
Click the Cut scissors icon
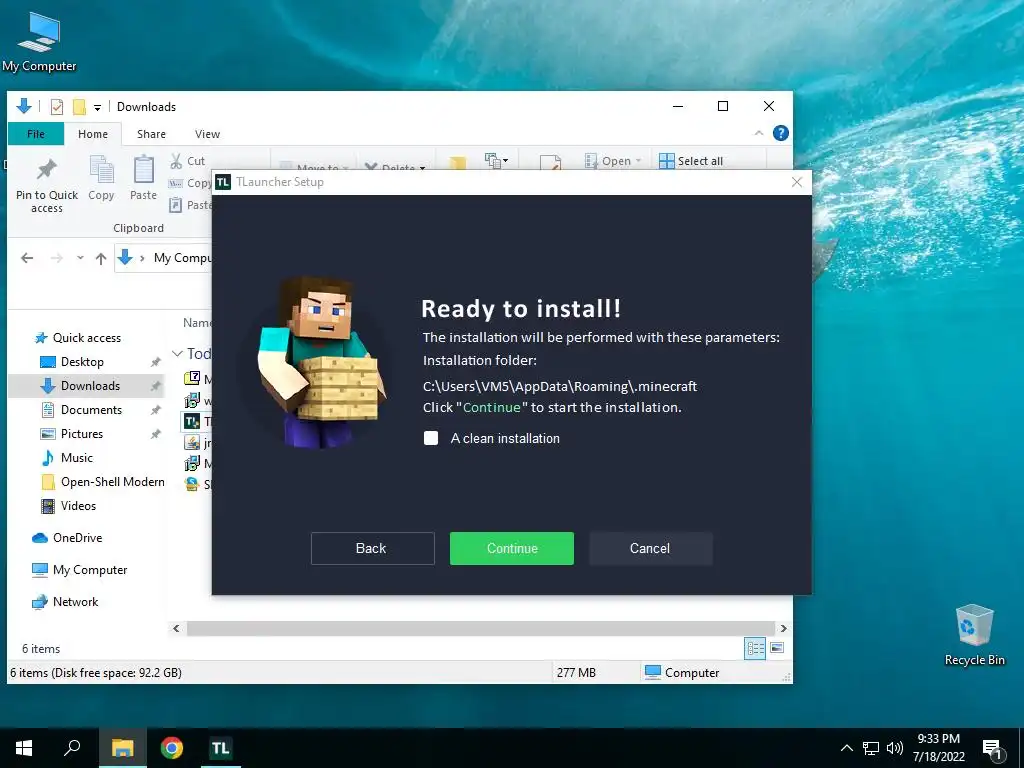(176, 161)
